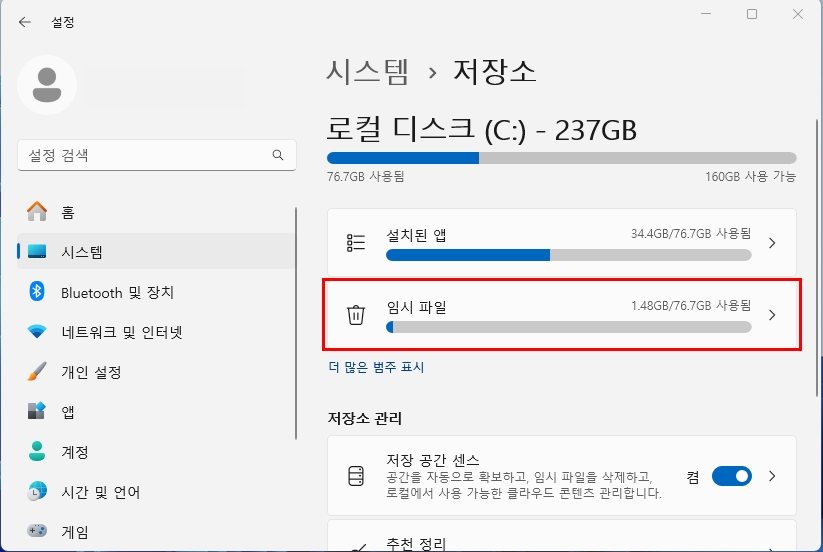Go back with the arrow icon
This screenshot has width=823, height=552.
[x=25, y=22]
